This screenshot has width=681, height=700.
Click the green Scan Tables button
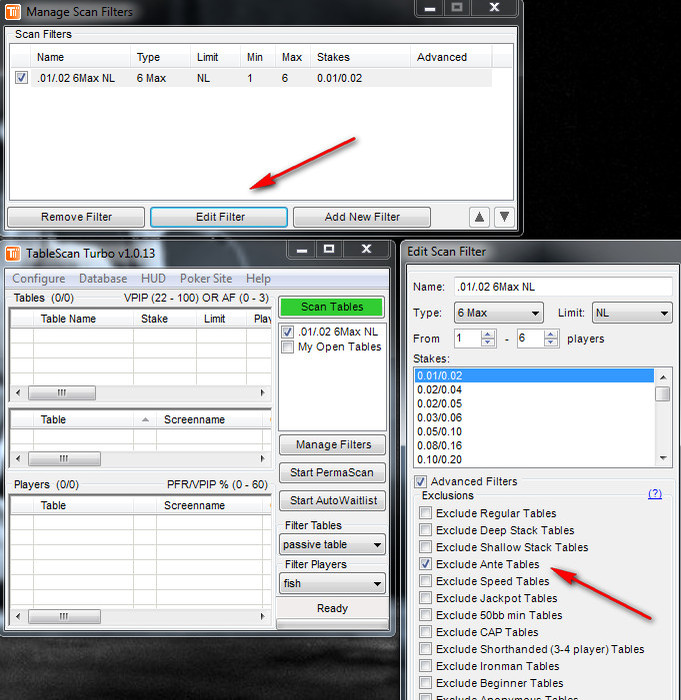(332, 307)
